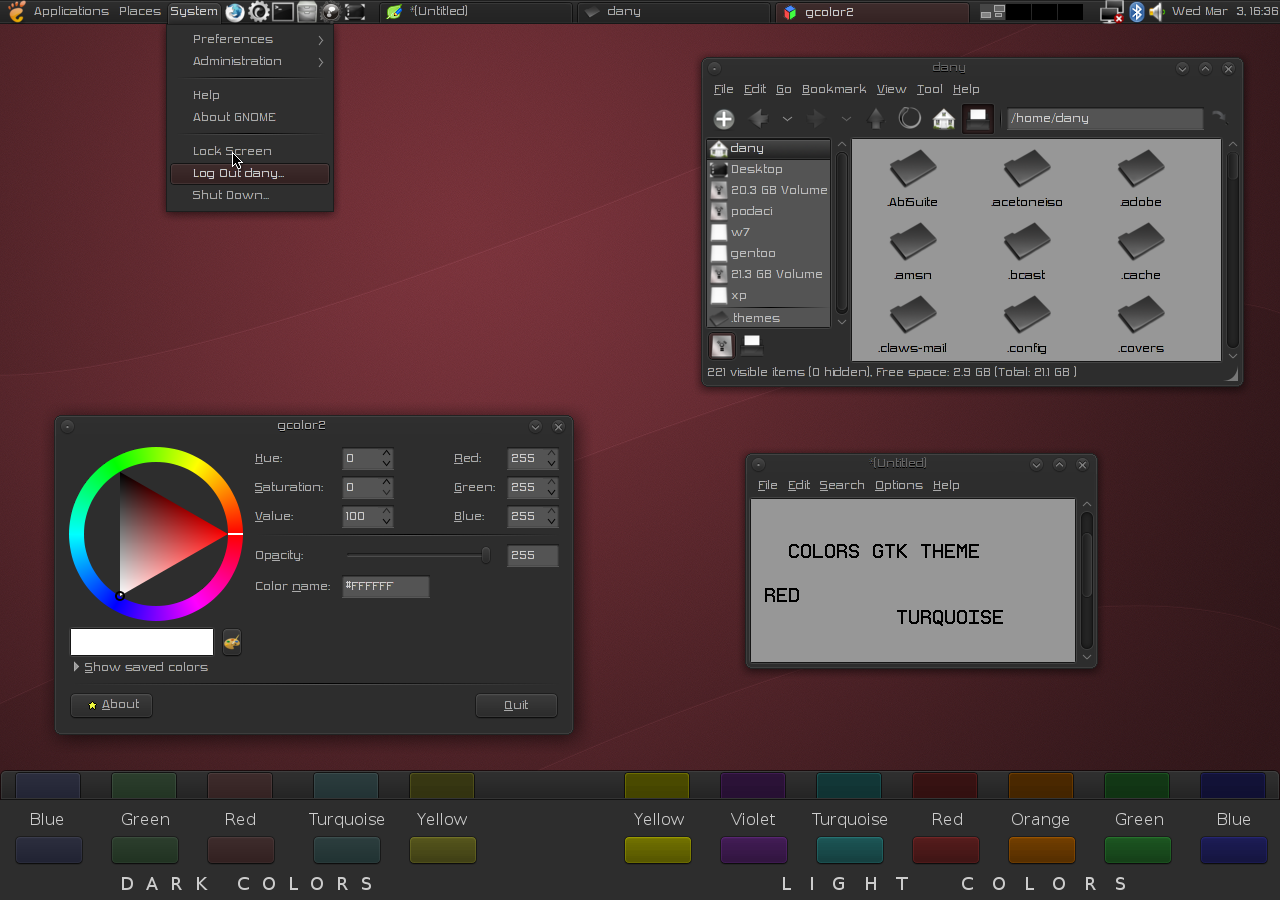Open the gear launcher in the top panel
Screen dimensions: 1280x900
(259, 12)
